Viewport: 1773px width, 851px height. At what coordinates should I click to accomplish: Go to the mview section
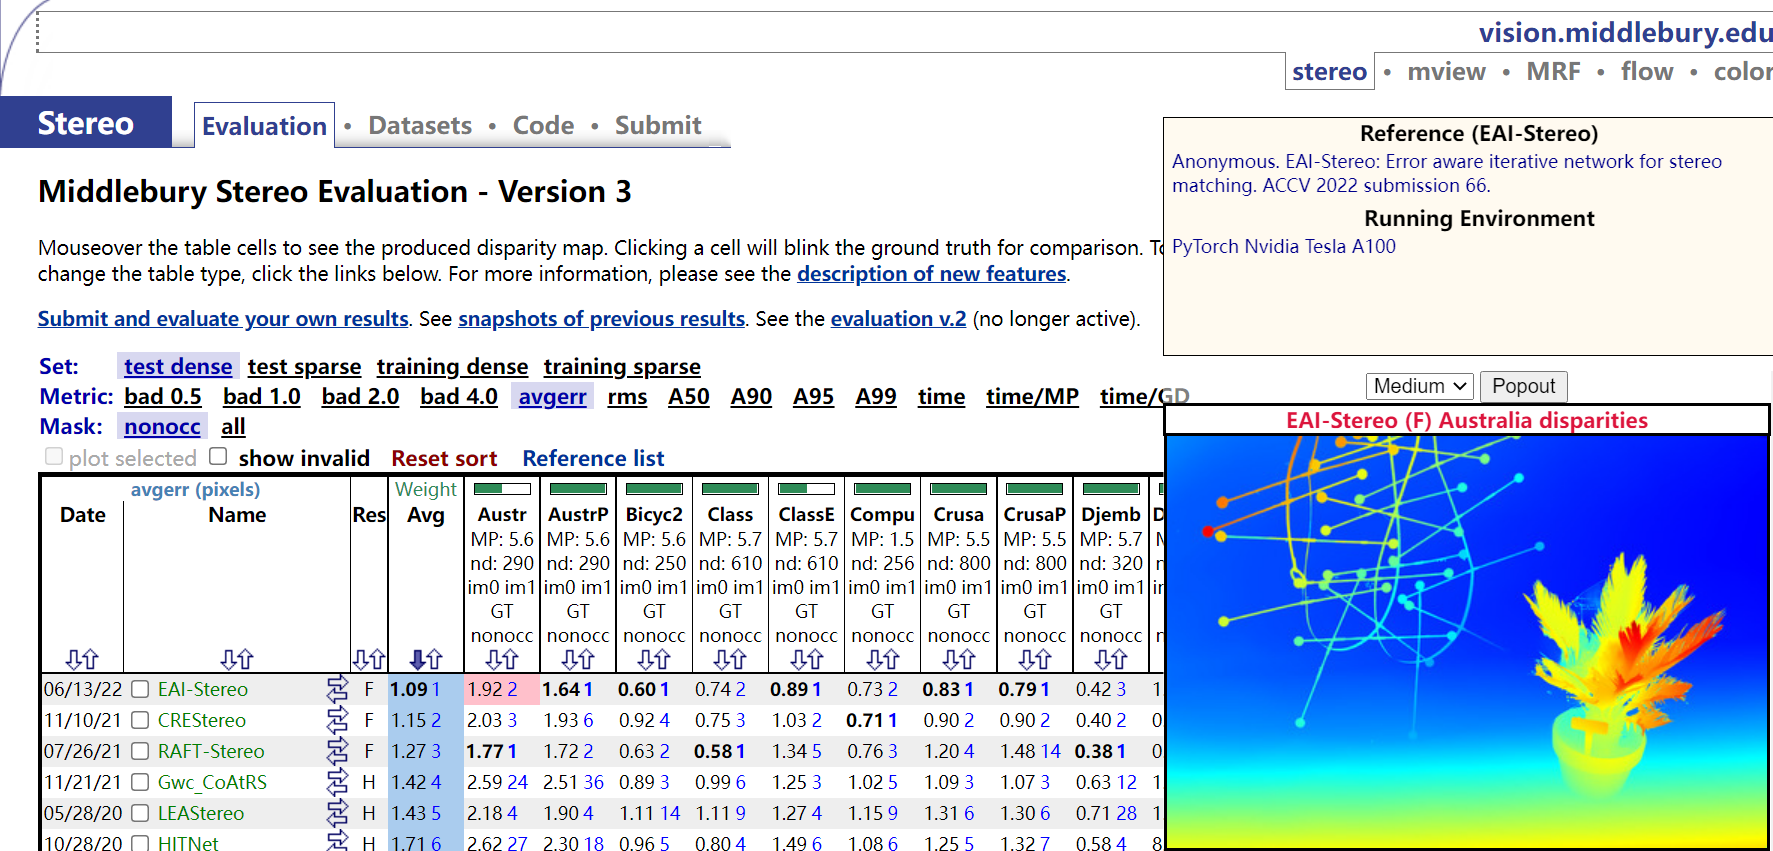click(1446, 72)
